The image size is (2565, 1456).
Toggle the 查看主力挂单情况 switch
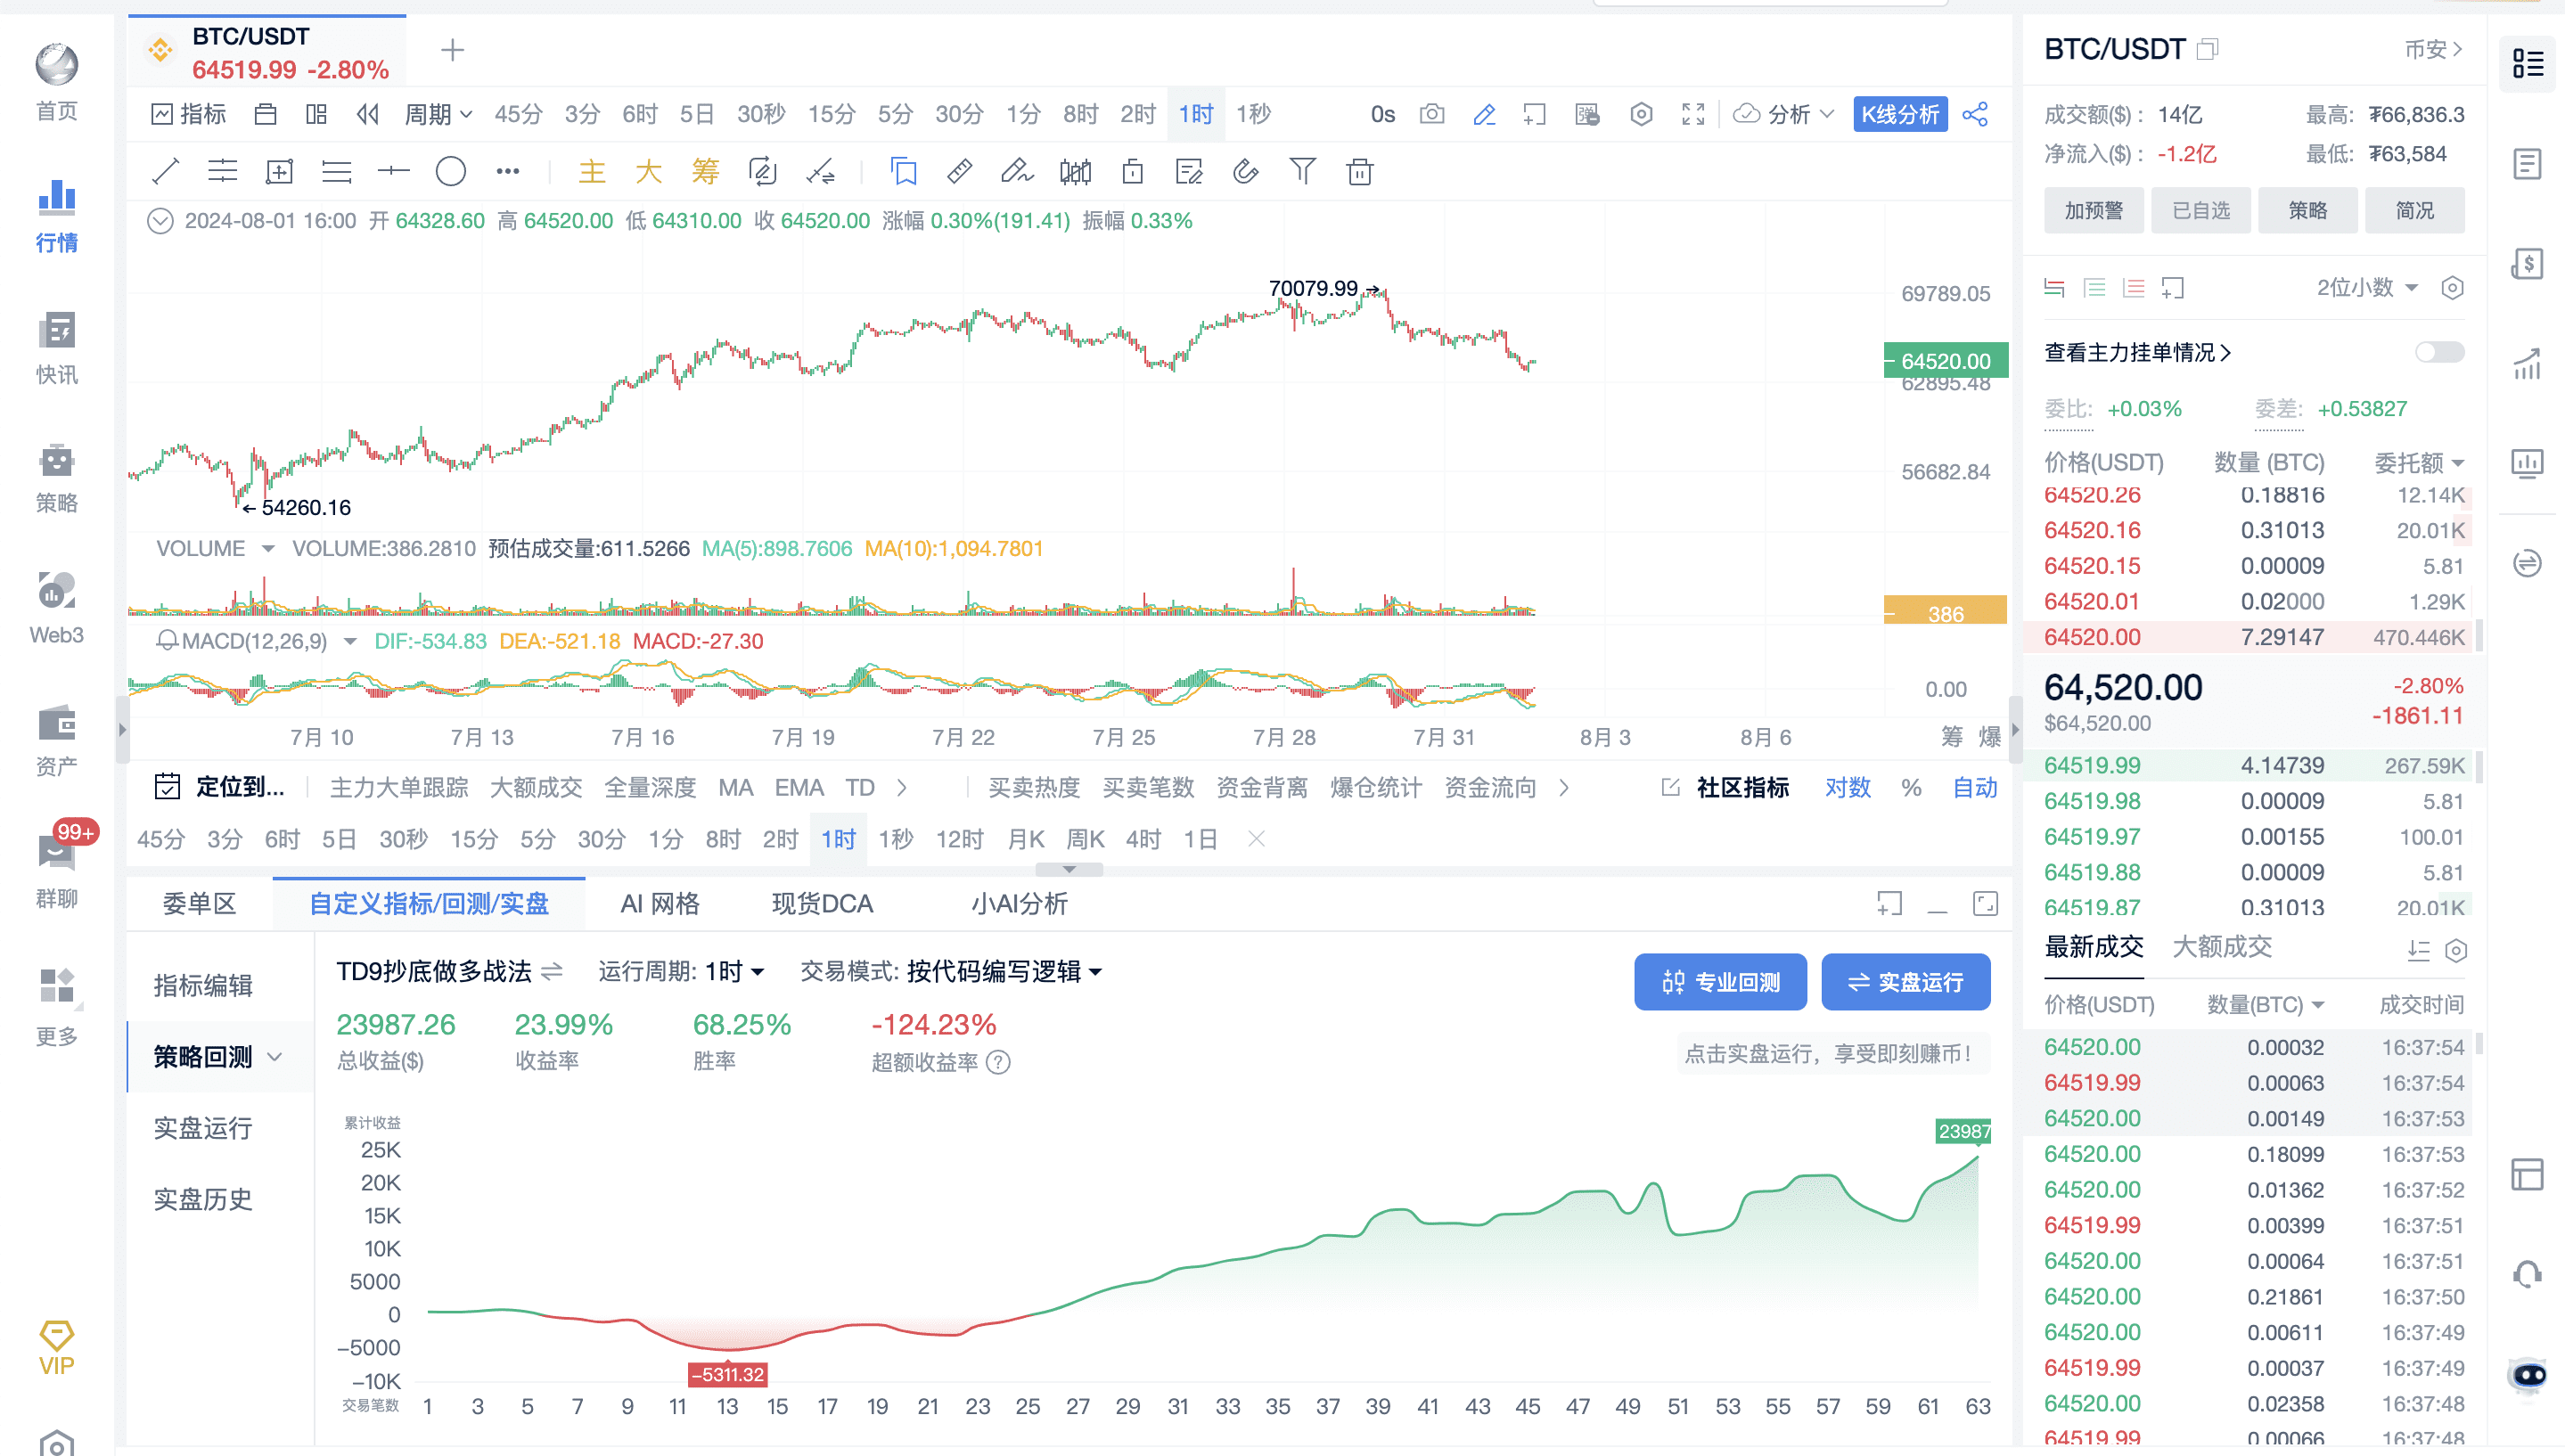point(2440,352)
